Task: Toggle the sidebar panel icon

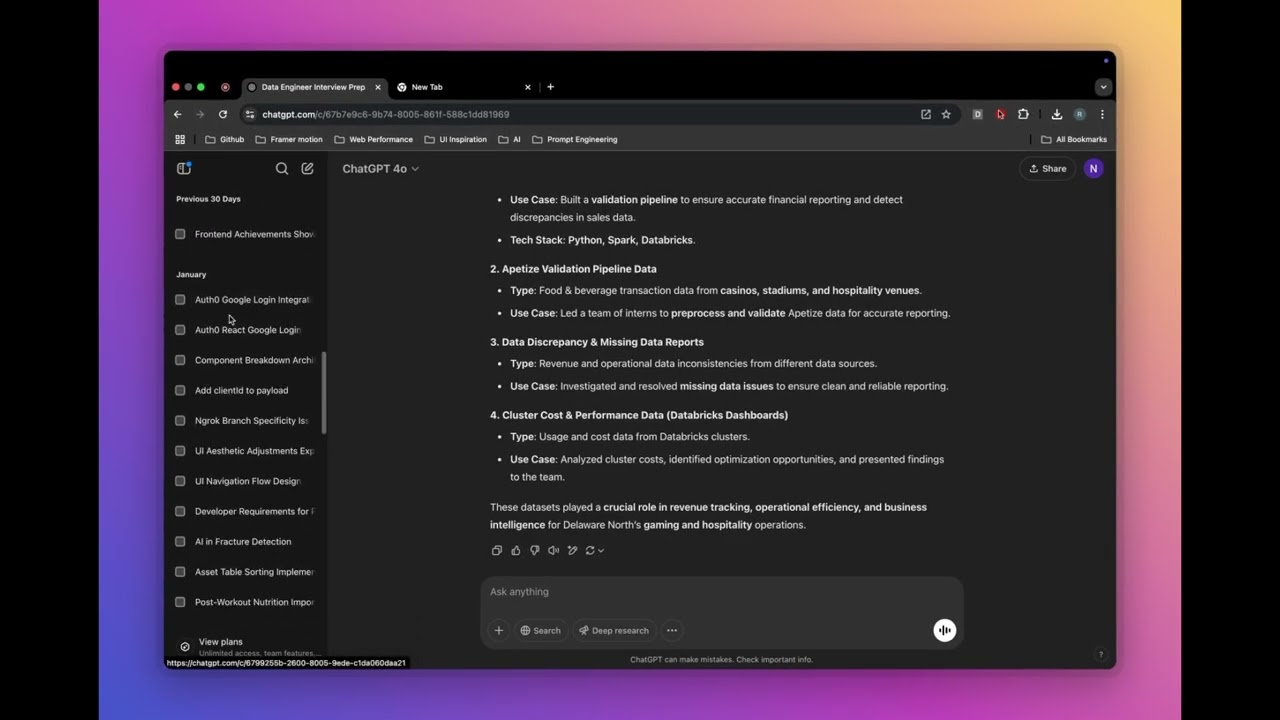Action: 184,168
